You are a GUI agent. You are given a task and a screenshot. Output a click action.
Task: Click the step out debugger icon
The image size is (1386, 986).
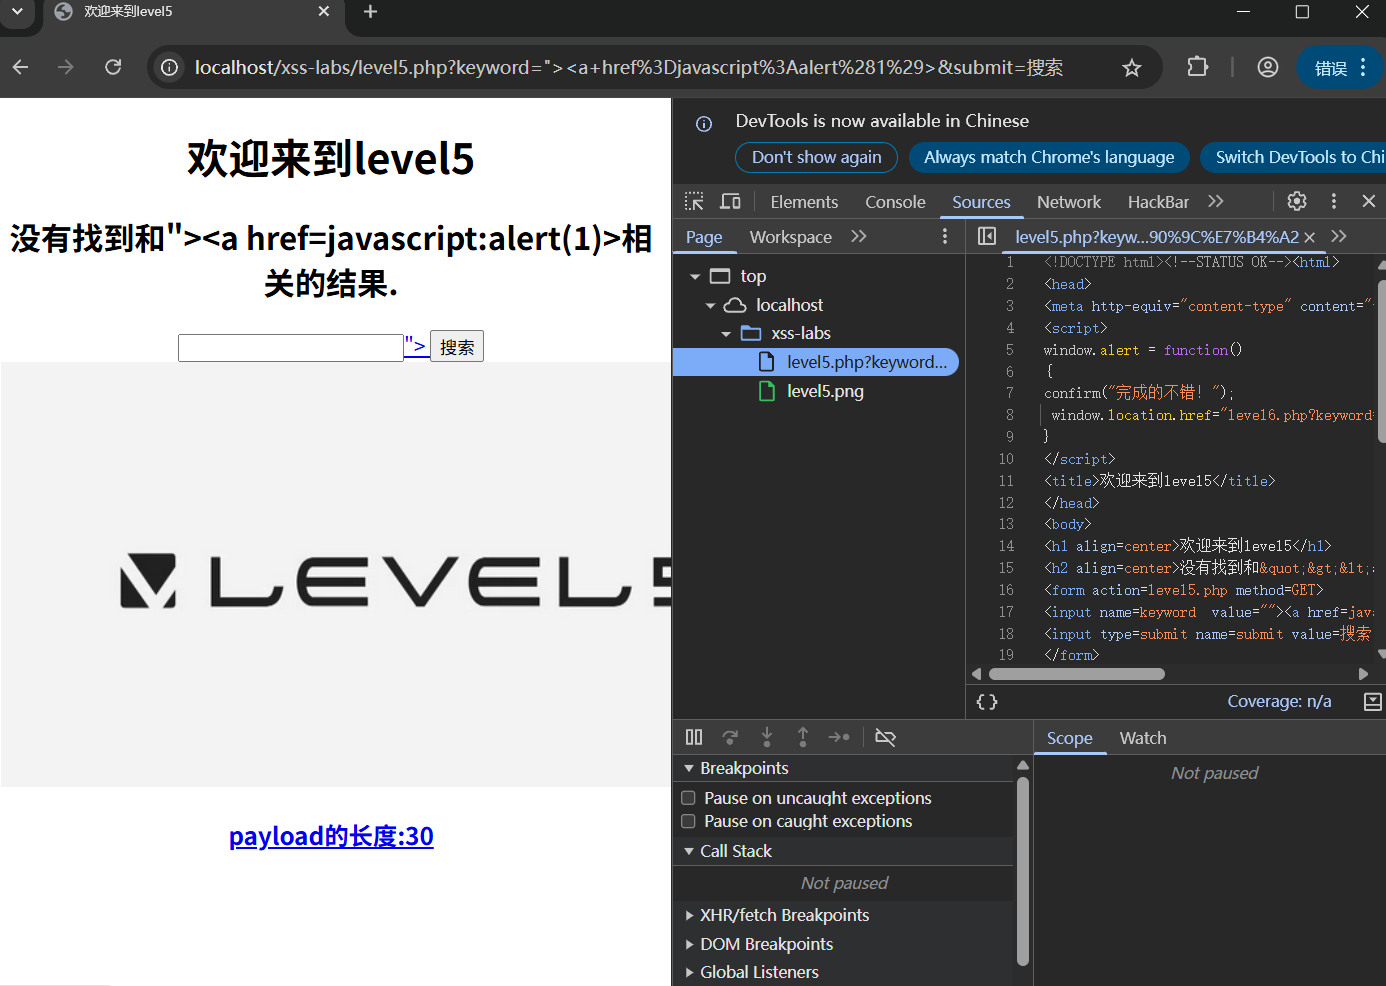coord(802,737)
